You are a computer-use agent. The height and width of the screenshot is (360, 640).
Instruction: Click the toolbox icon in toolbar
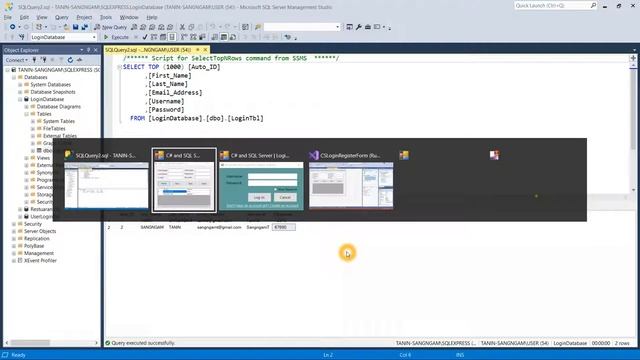point(367,27)
